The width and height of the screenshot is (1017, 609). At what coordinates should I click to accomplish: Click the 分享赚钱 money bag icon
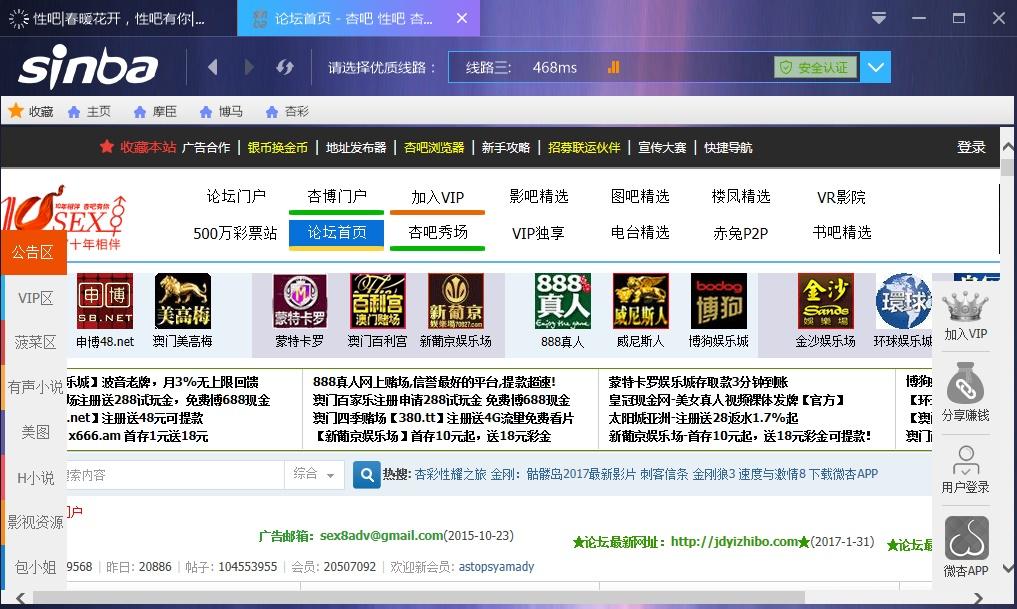[965, 383]
